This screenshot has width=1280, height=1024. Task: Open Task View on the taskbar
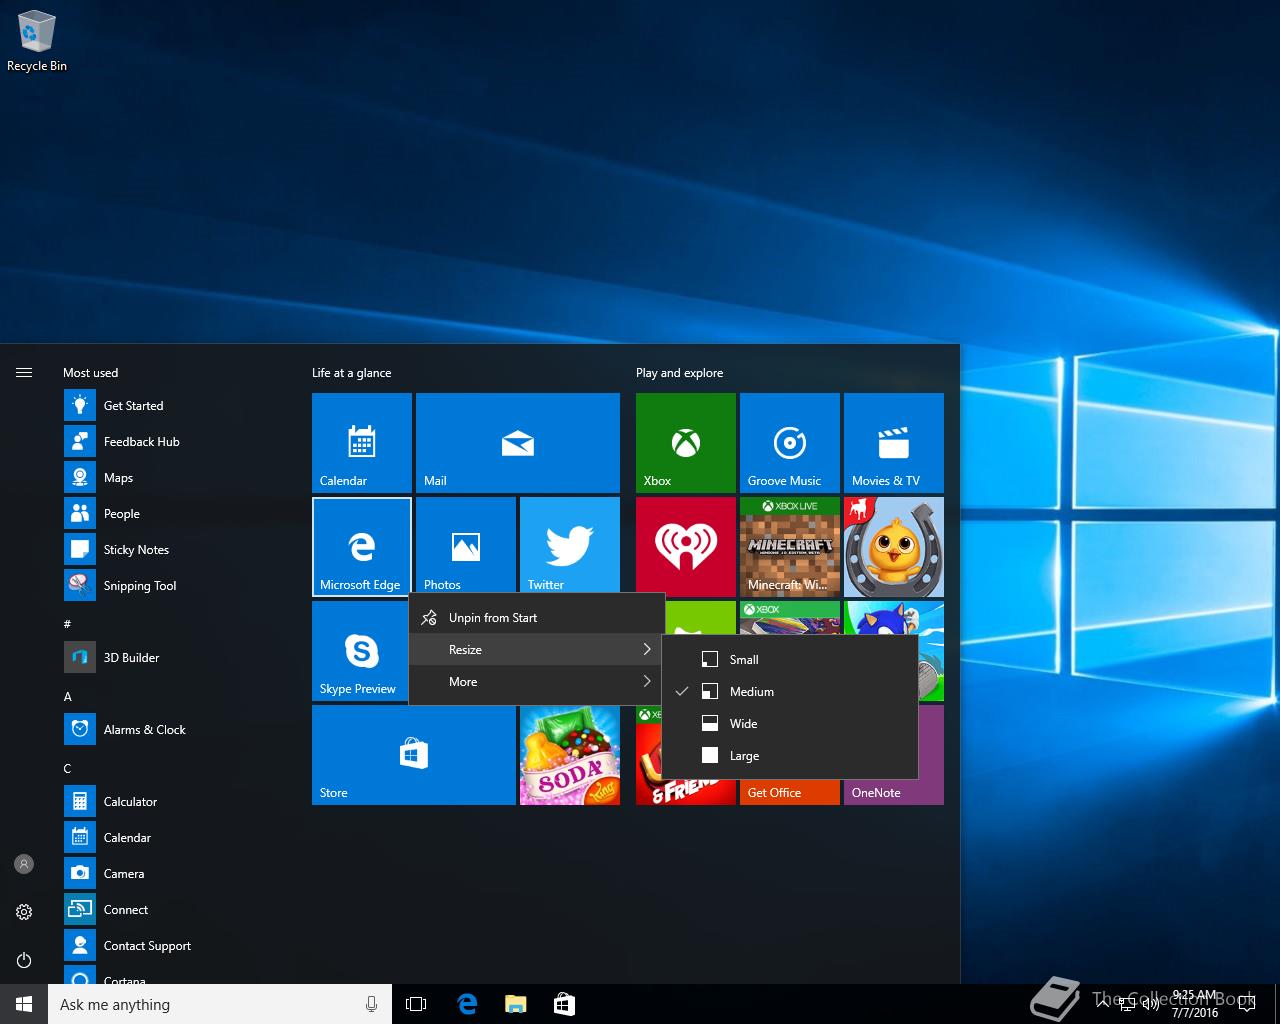tap(416, 1004)
